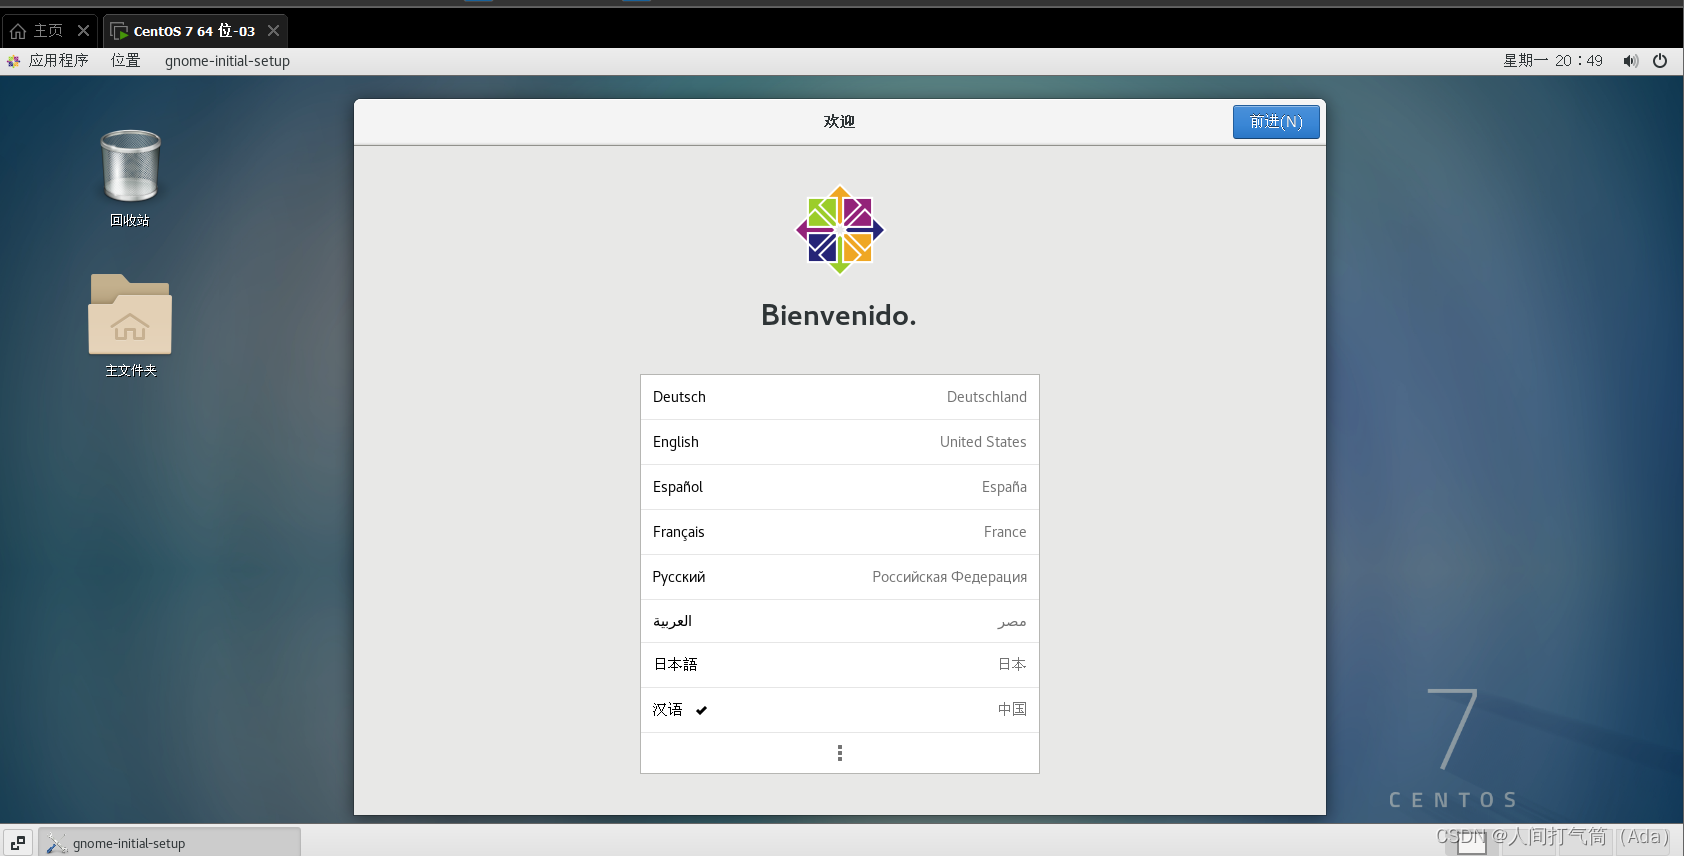Click the CentOS logo in welcome dialog
Screen dimensions: 1684x856
coord(840,230)
